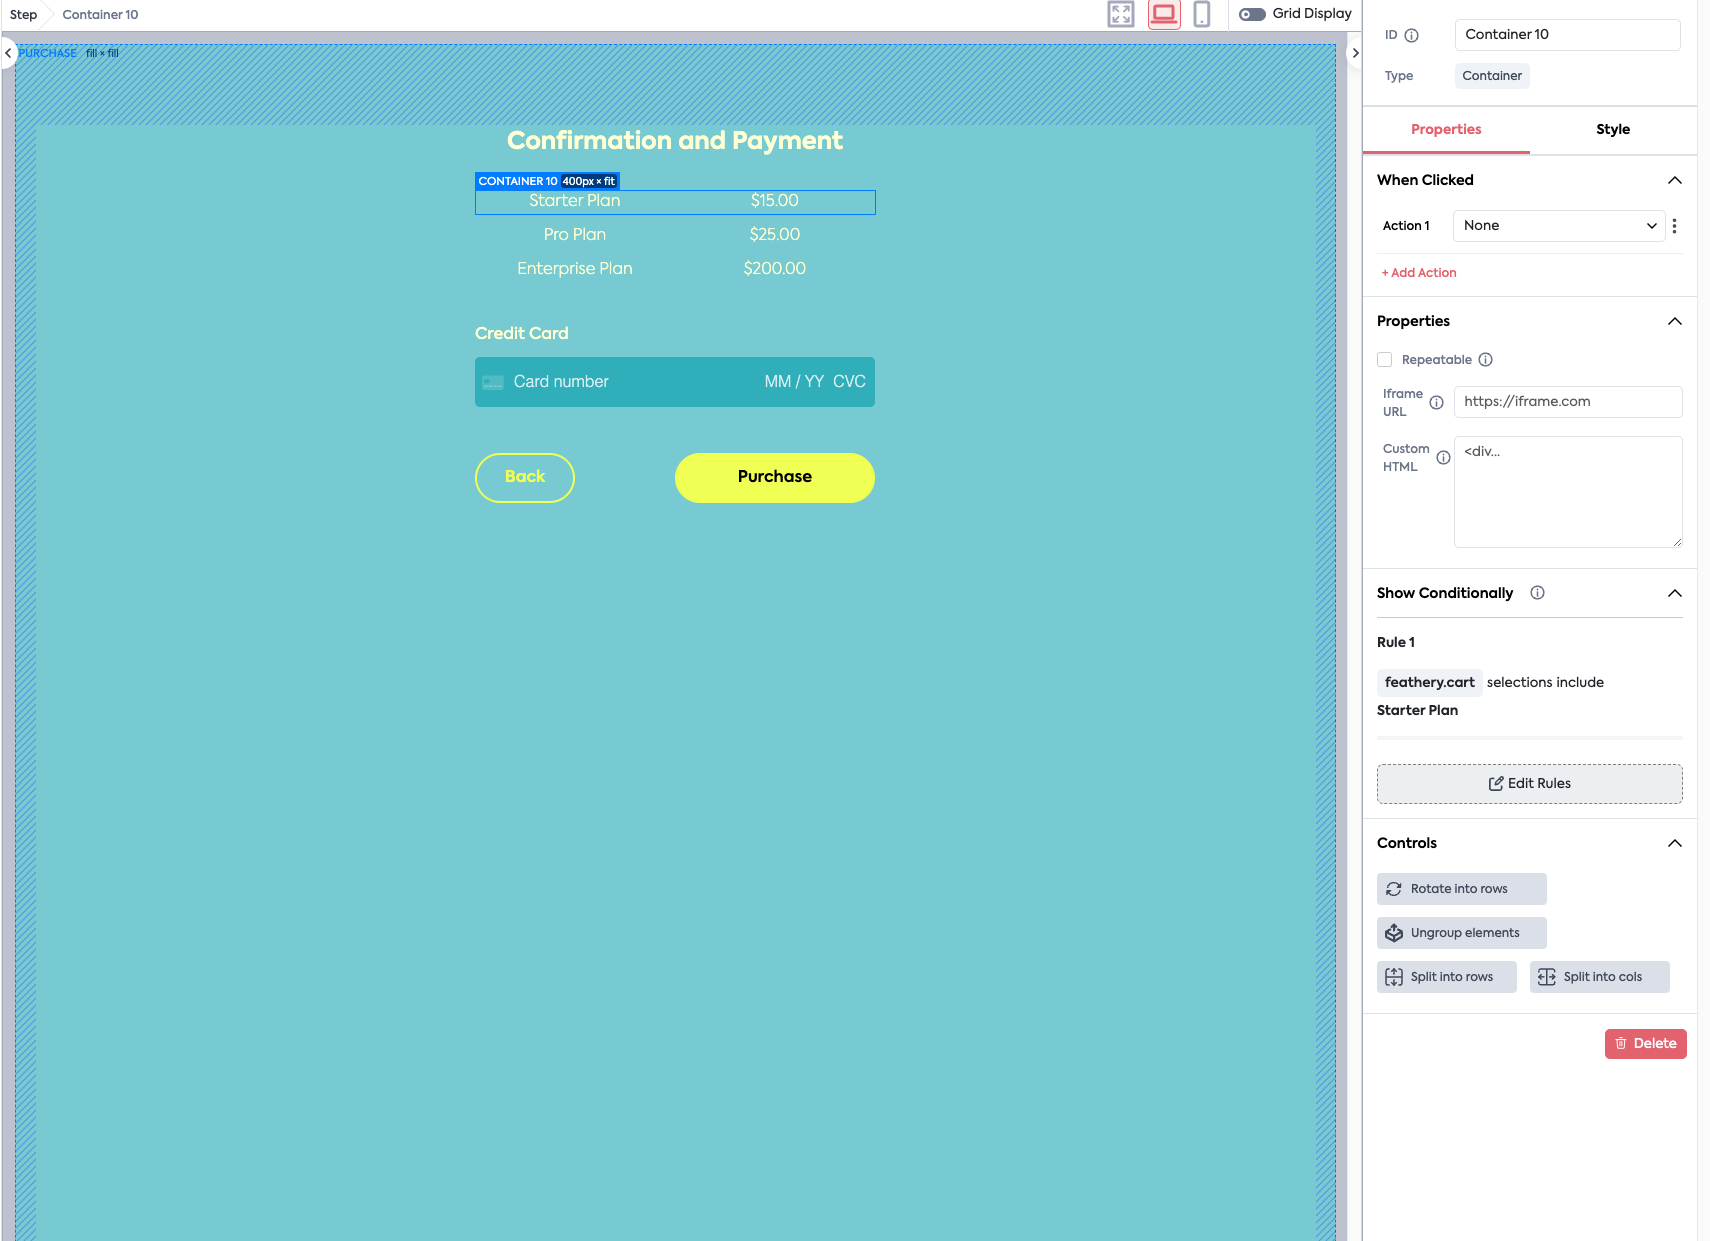1710x1241 pixels.
Task: Open the Action 1 dropdown
Action: pos(1558,226)
